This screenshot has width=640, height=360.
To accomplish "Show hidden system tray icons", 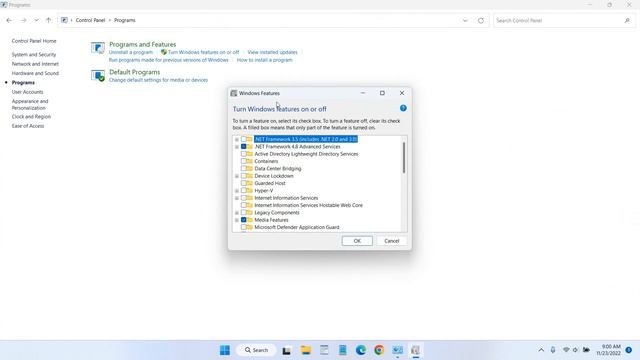I will tap(541, 350).
